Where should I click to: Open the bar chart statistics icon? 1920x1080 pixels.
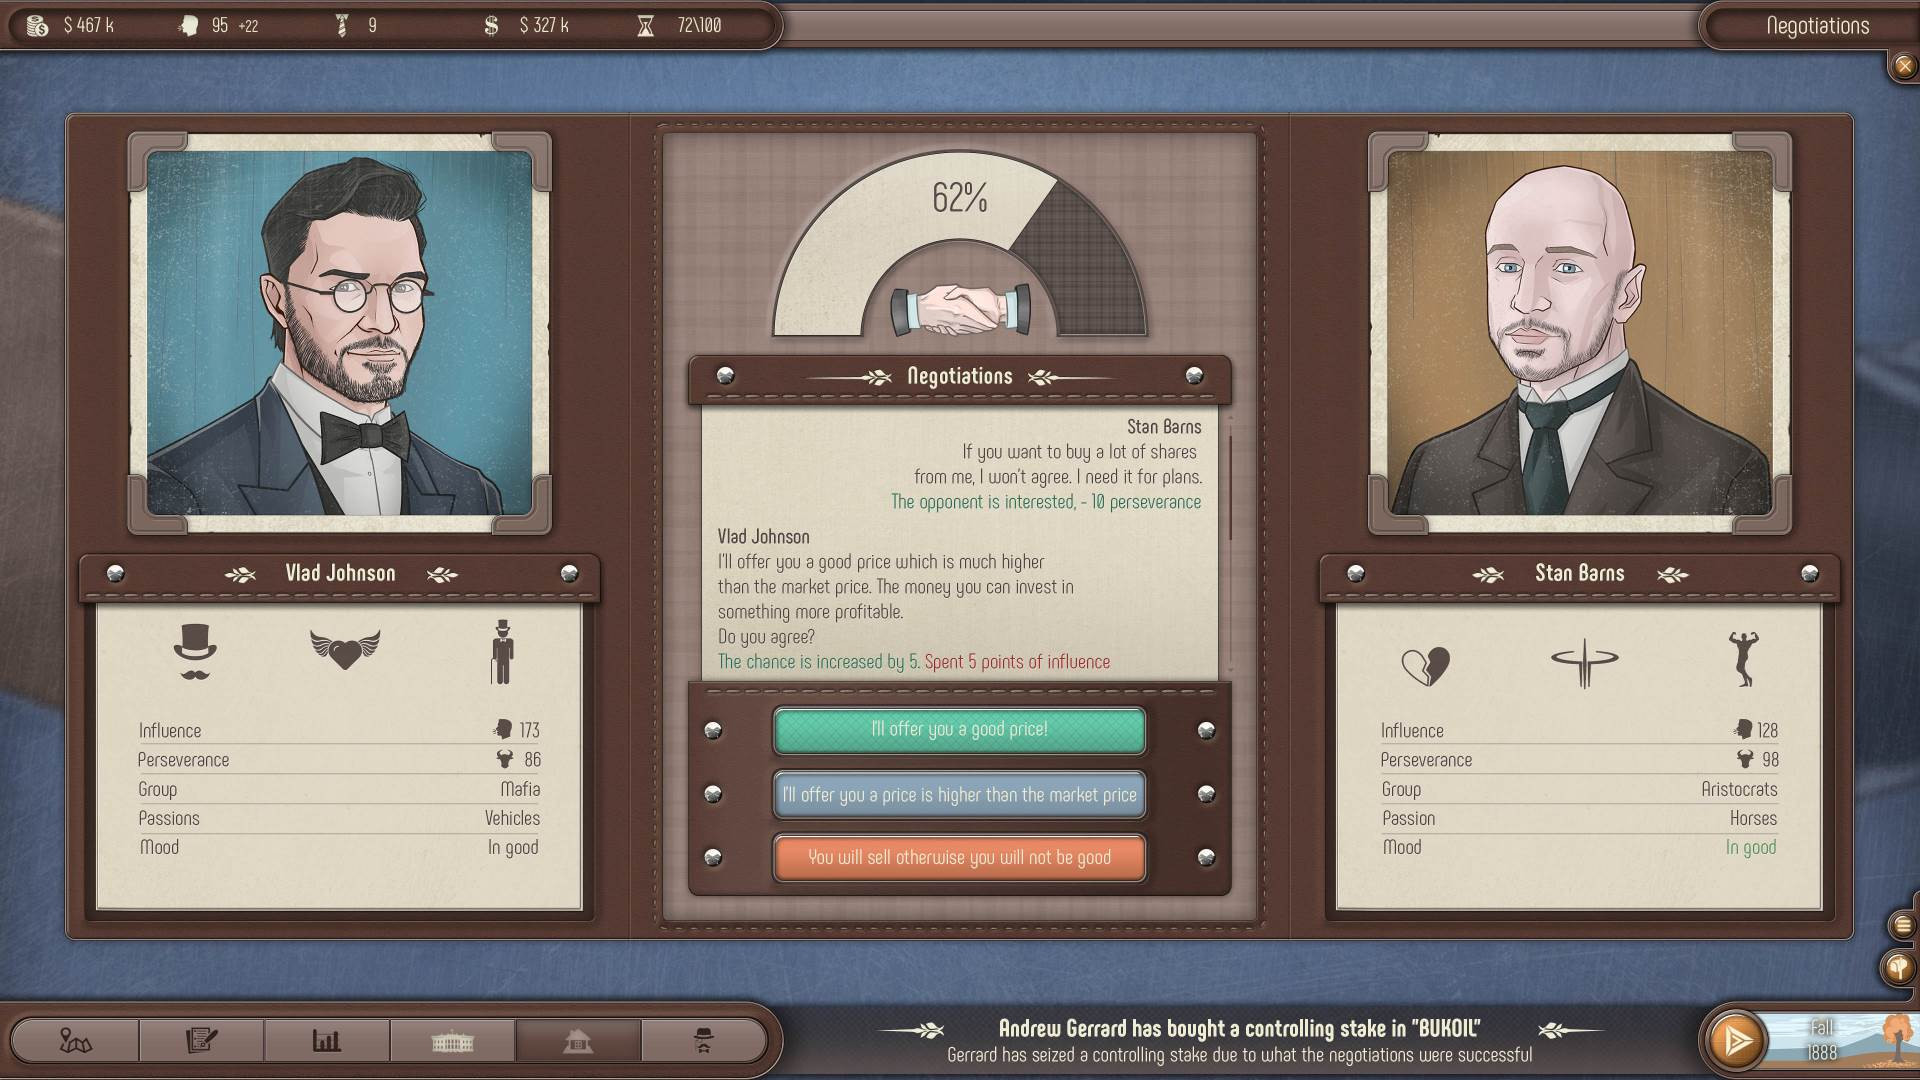pyautogui.click(x=327, y=1041)
